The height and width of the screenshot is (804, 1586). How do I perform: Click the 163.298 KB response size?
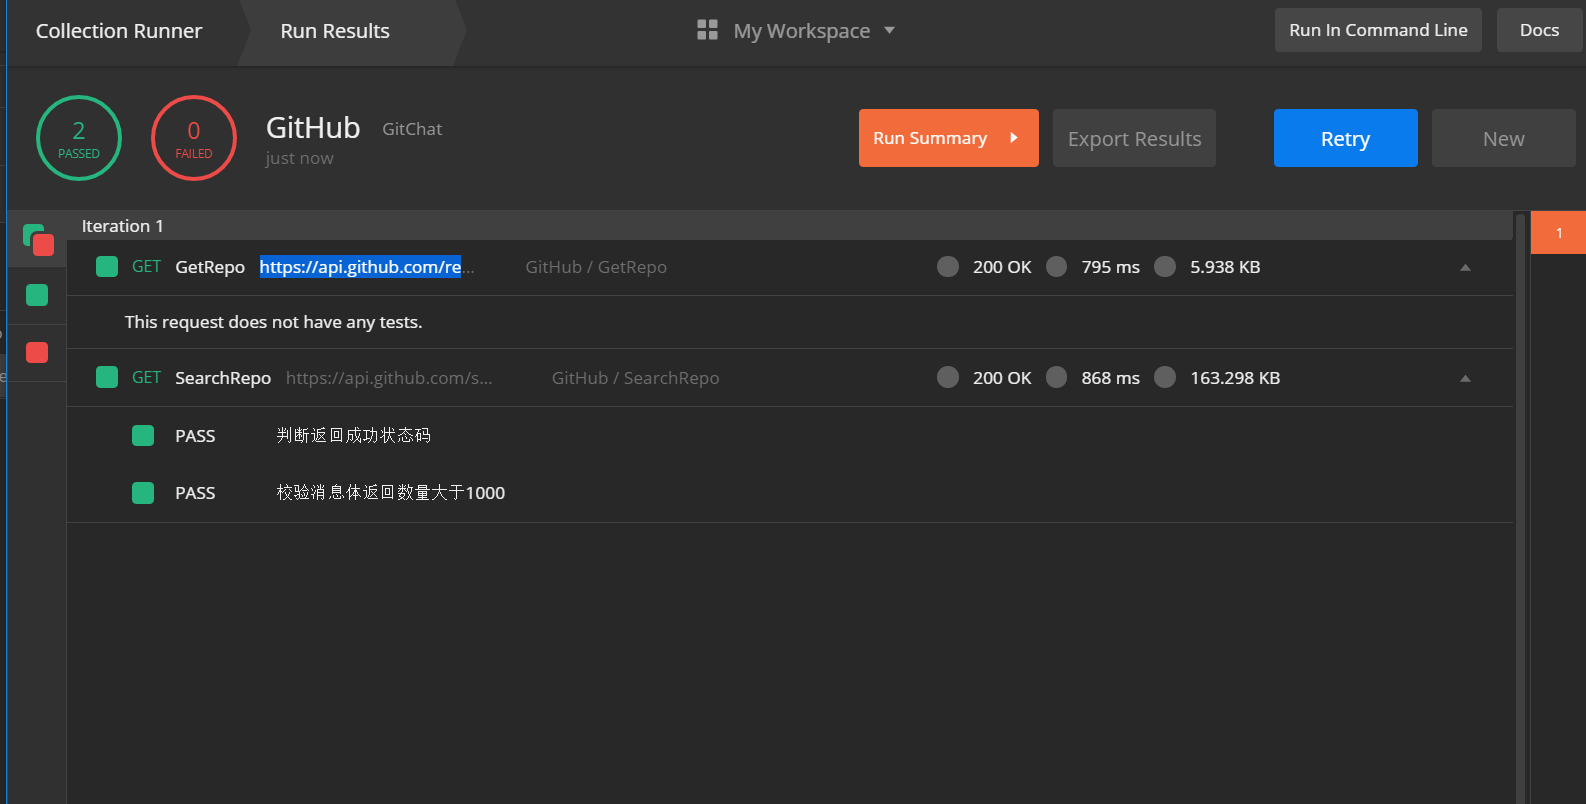coord(1235,378)
